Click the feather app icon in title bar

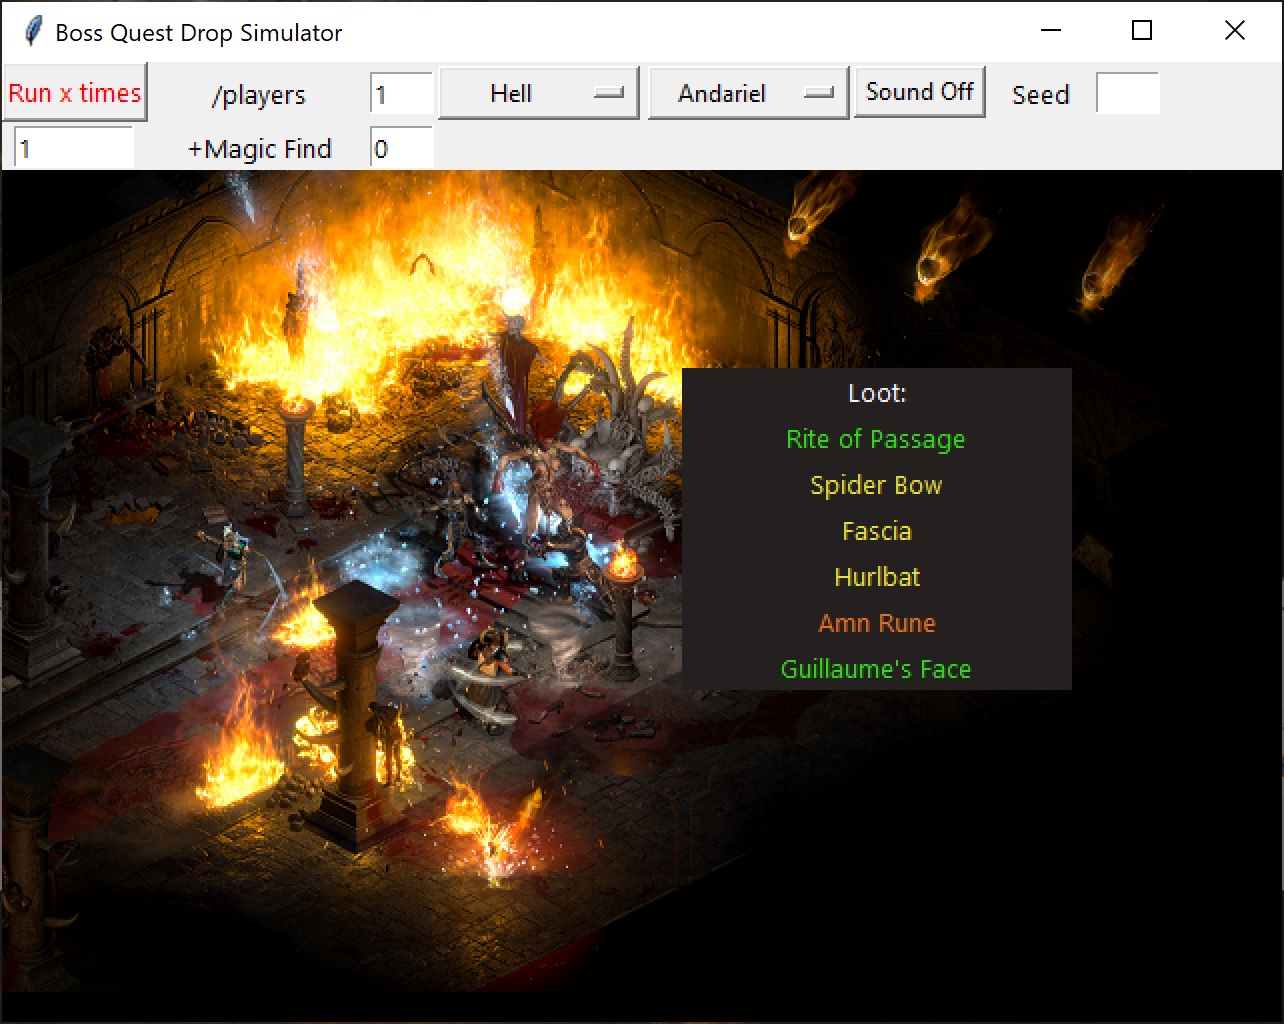[x=33, y=32]
